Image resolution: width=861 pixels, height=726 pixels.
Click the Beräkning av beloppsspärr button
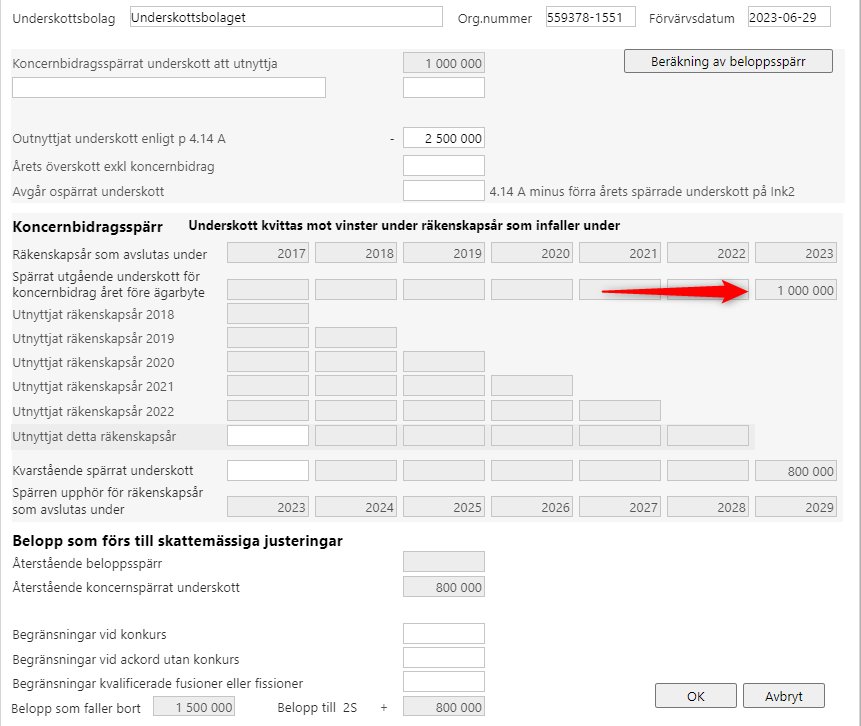coord(728,62)
